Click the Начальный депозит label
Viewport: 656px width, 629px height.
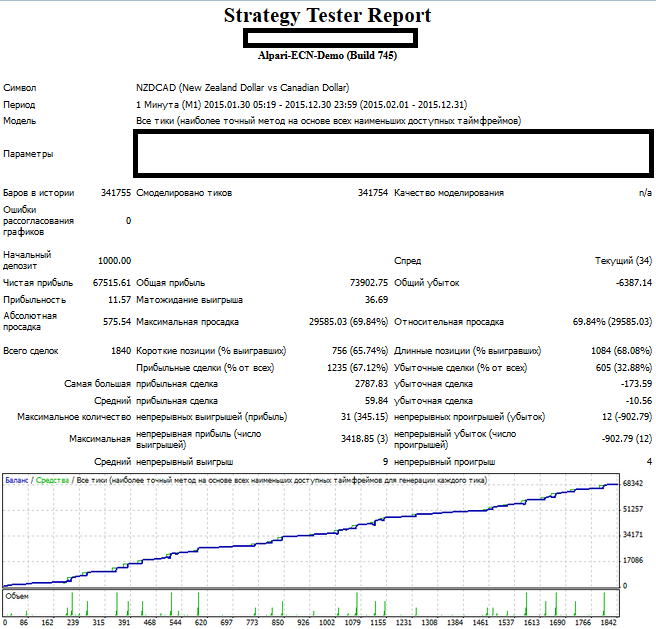[x=27, y=260]
